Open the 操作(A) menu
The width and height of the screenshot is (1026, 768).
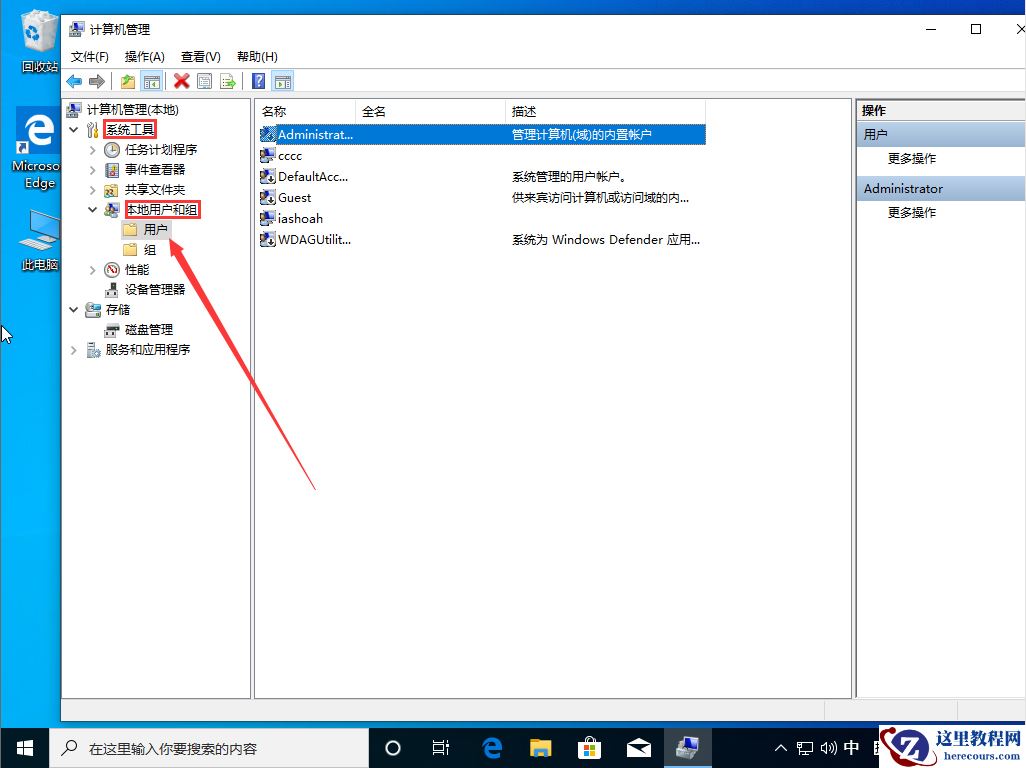(x=144, y=56)
